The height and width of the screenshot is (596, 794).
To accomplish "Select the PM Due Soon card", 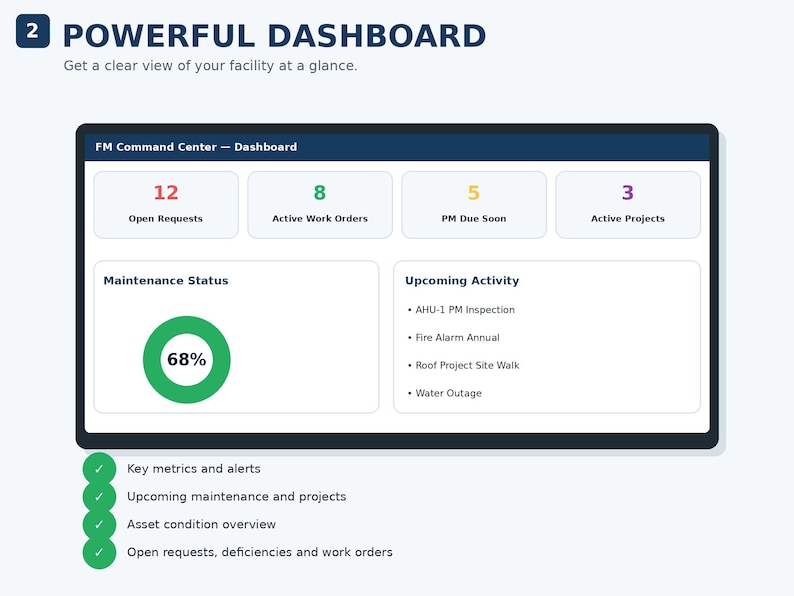I will point(474,205).
